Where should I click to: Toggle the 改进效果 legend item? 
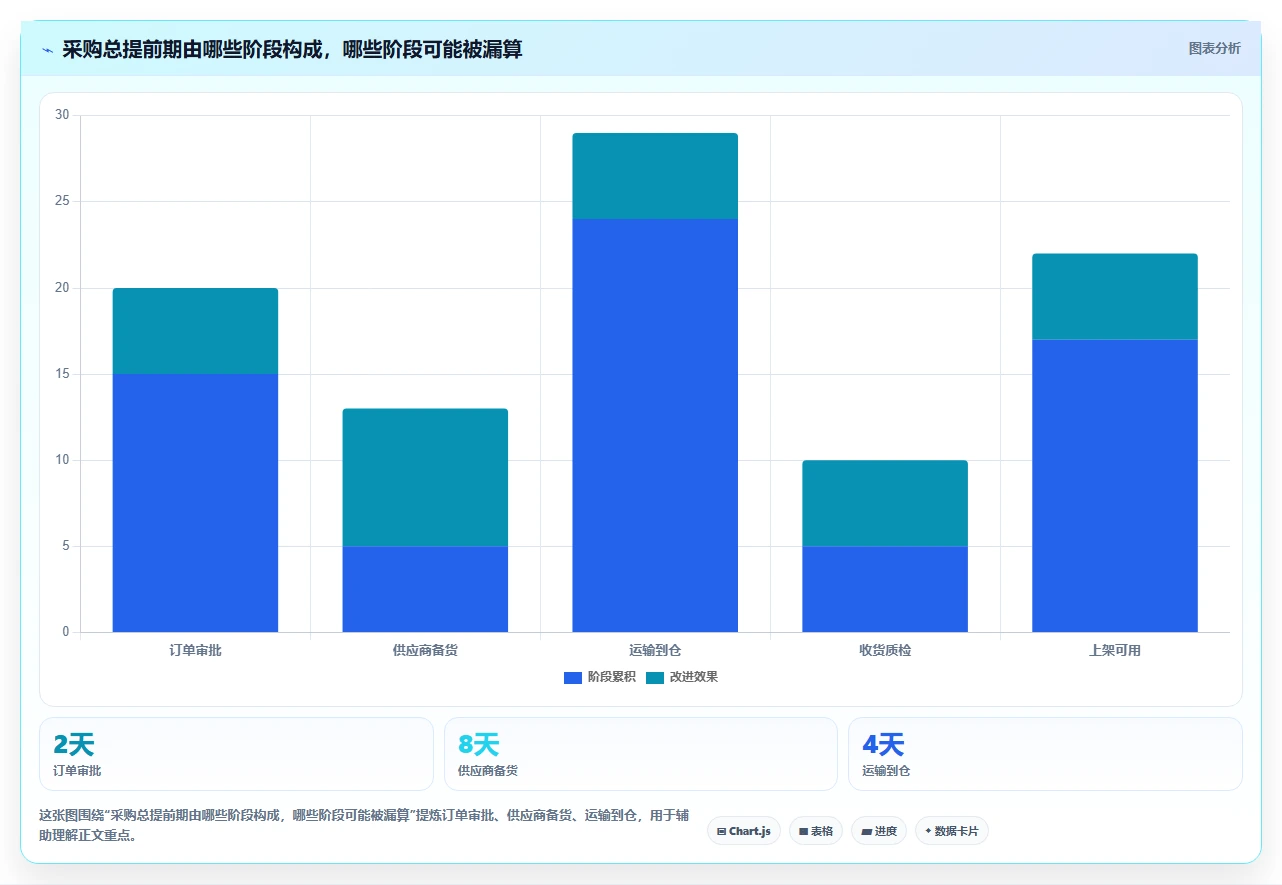682,677
